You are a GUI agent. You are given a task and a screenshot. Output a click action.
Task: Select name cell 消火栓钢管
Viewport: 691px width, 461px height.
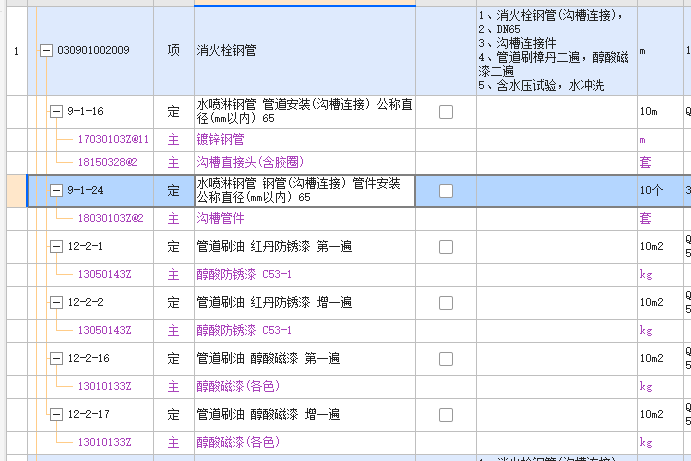pyautogui.click(x=305, y=51)
